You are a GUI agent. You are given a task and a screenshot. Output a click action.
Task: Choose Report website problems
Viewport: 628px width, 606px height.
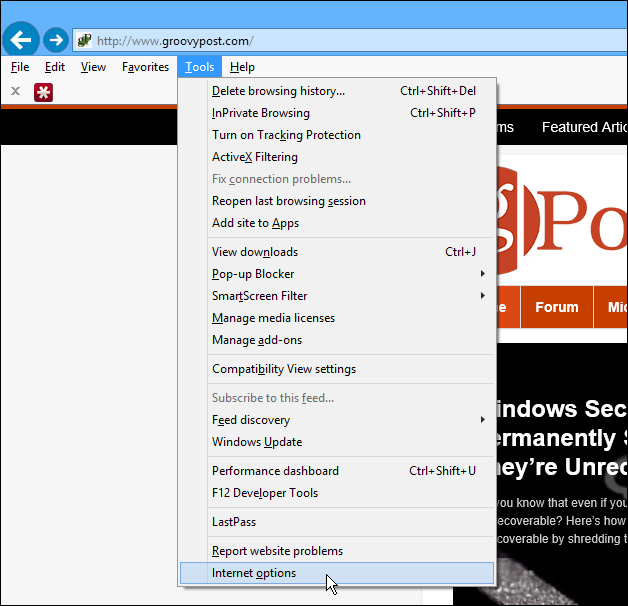pos(337,551)
